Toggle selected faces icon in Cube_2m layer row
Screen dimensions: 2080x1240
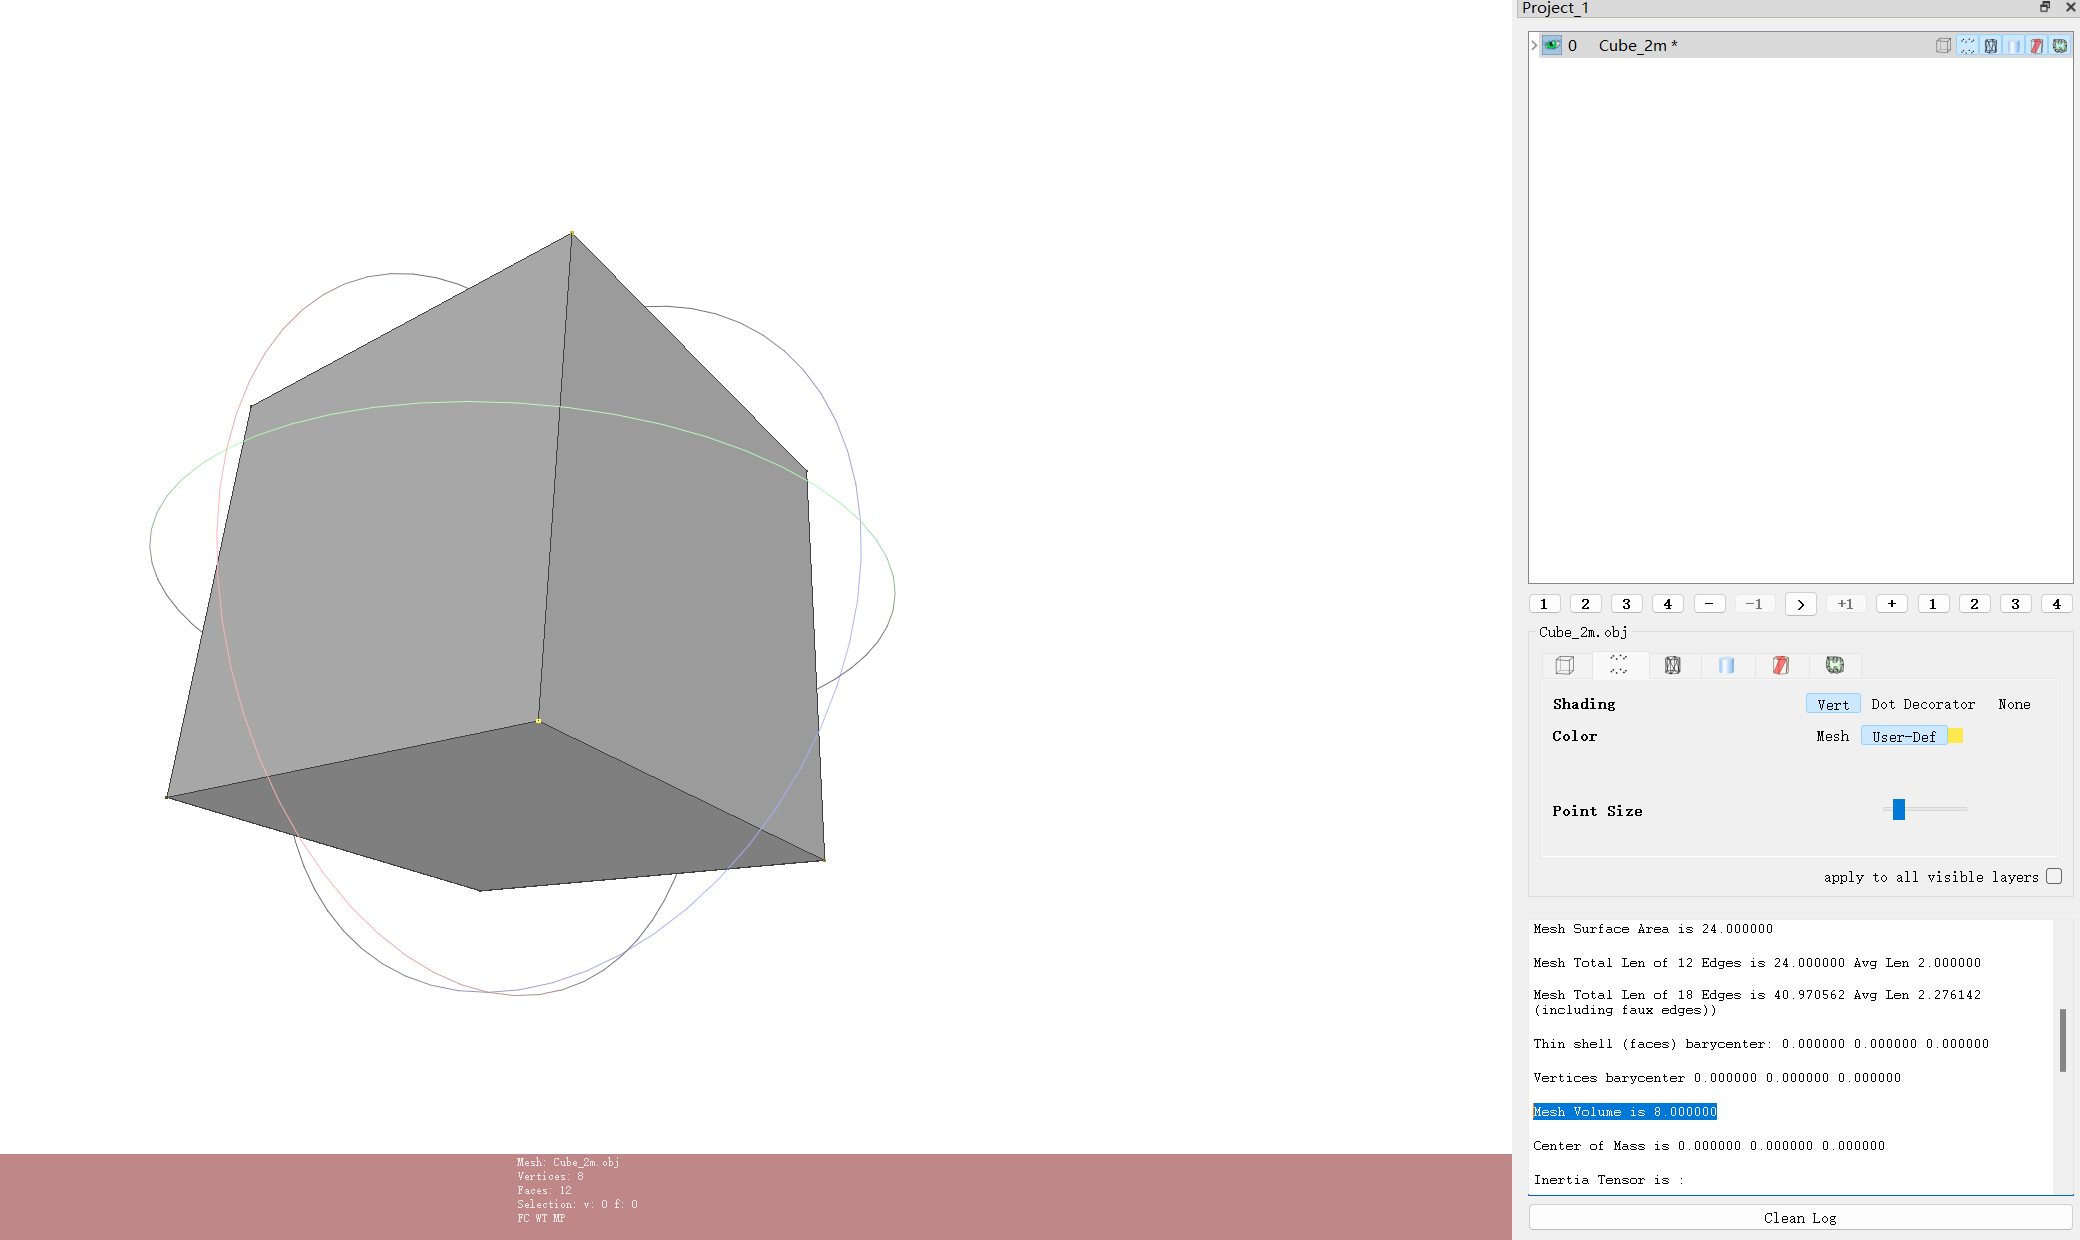pos(2036,45)
